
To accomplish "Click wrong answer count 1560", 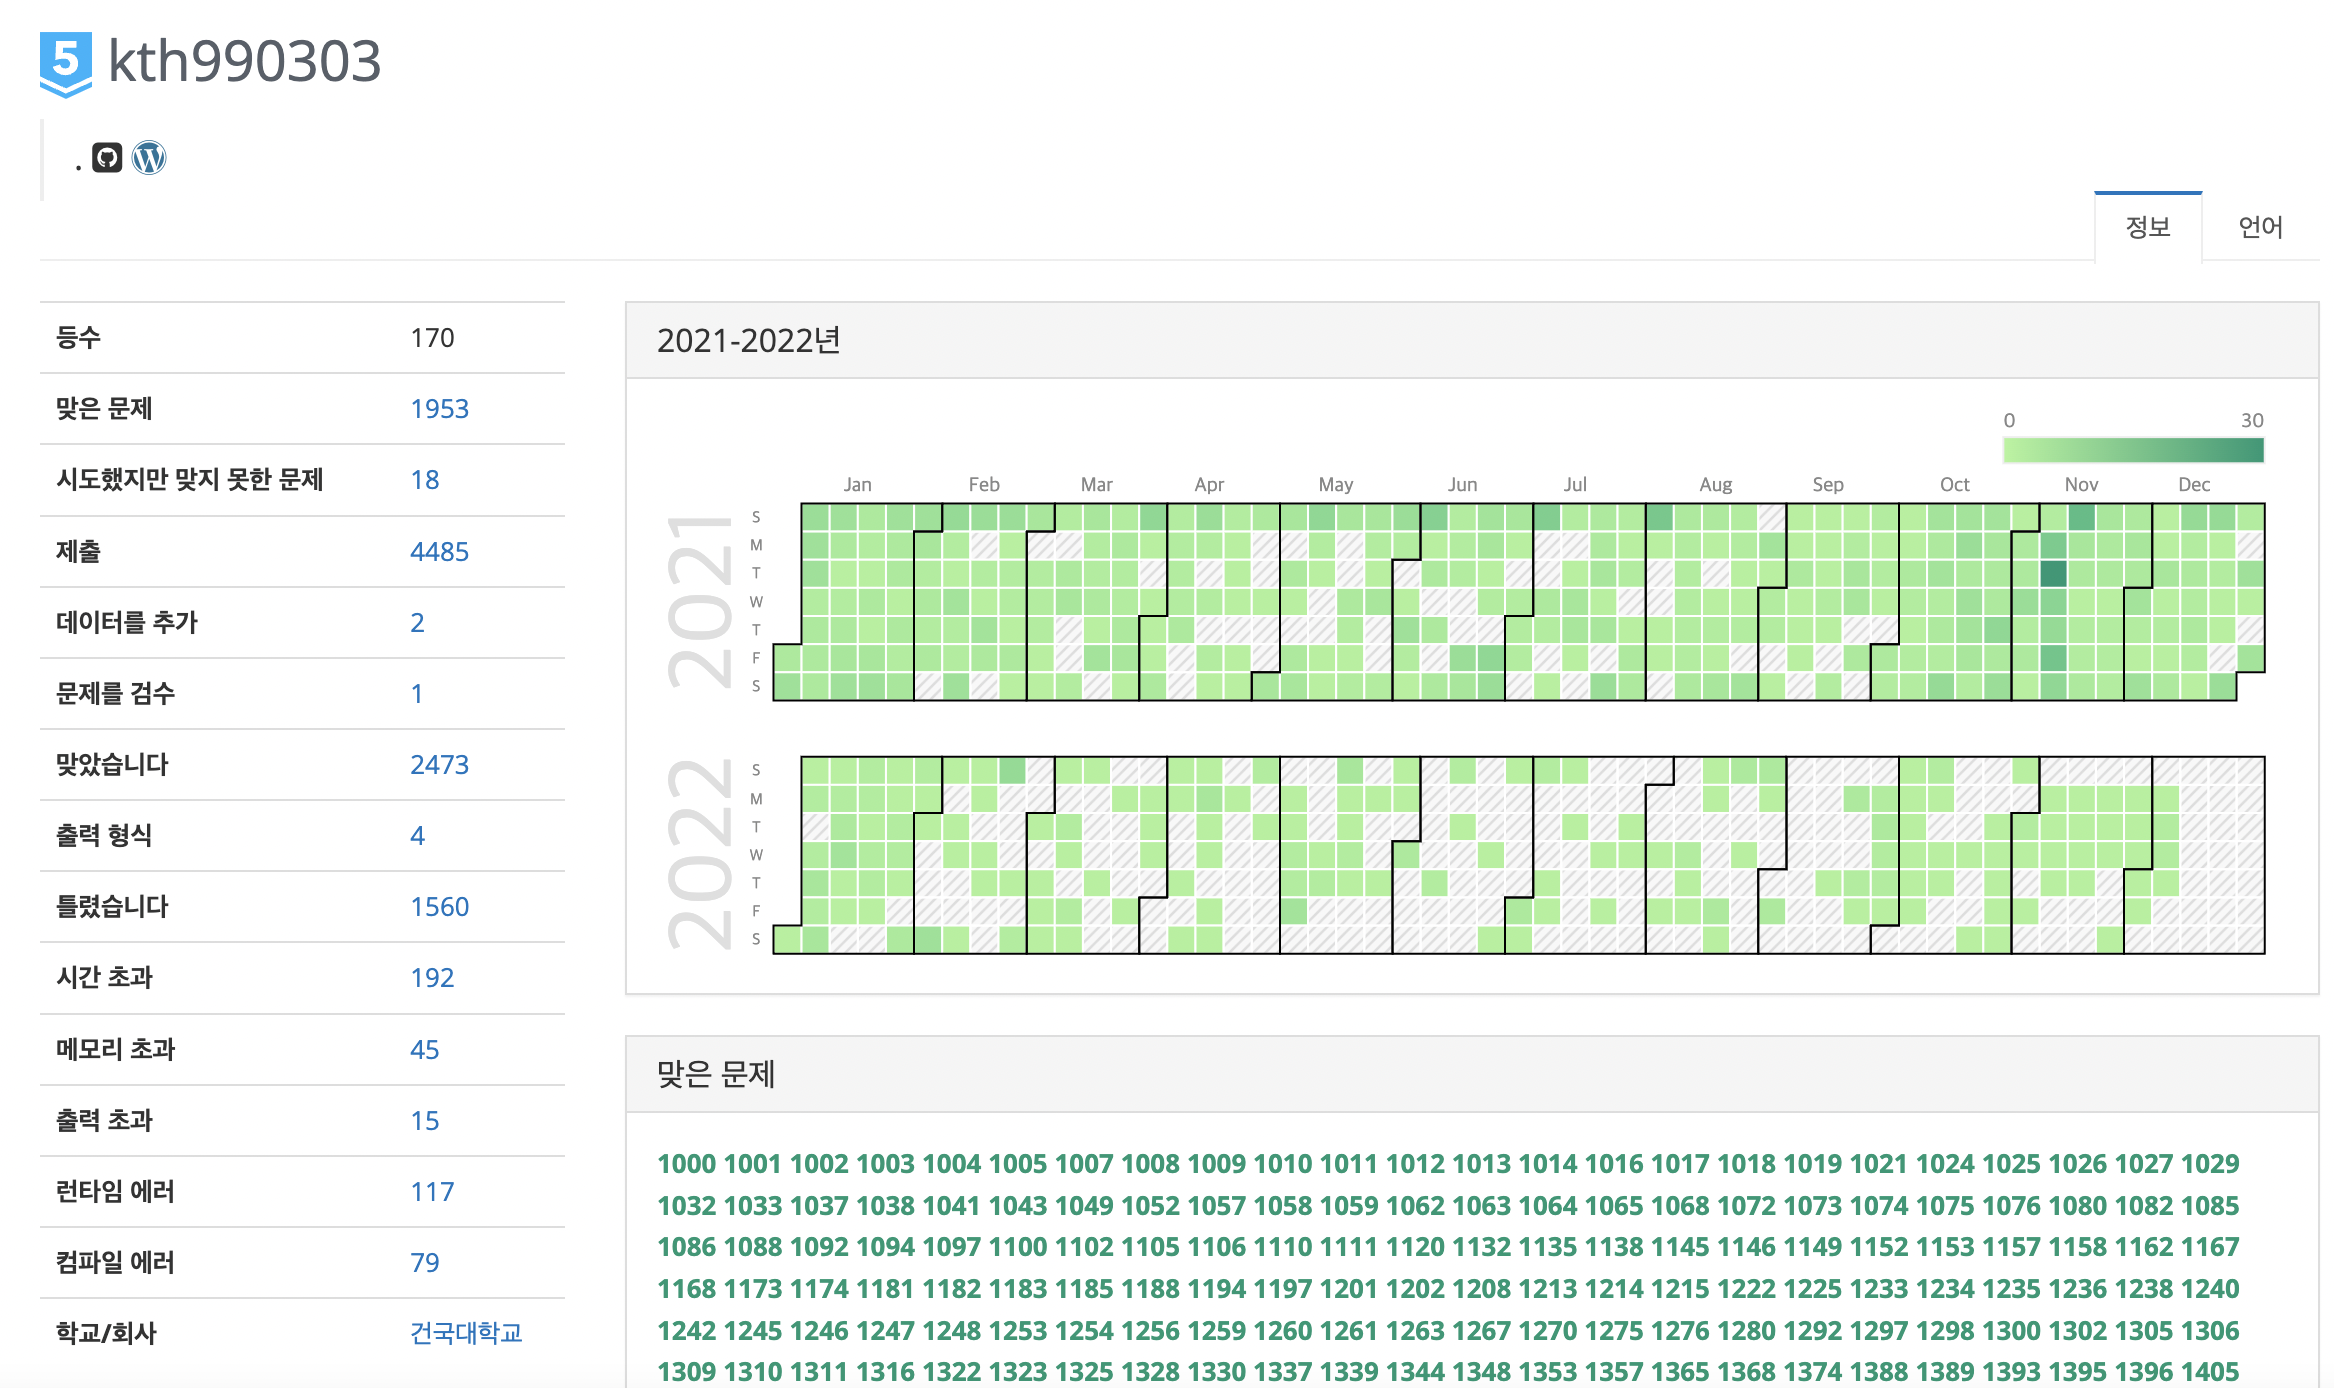I will pos(439,907).
